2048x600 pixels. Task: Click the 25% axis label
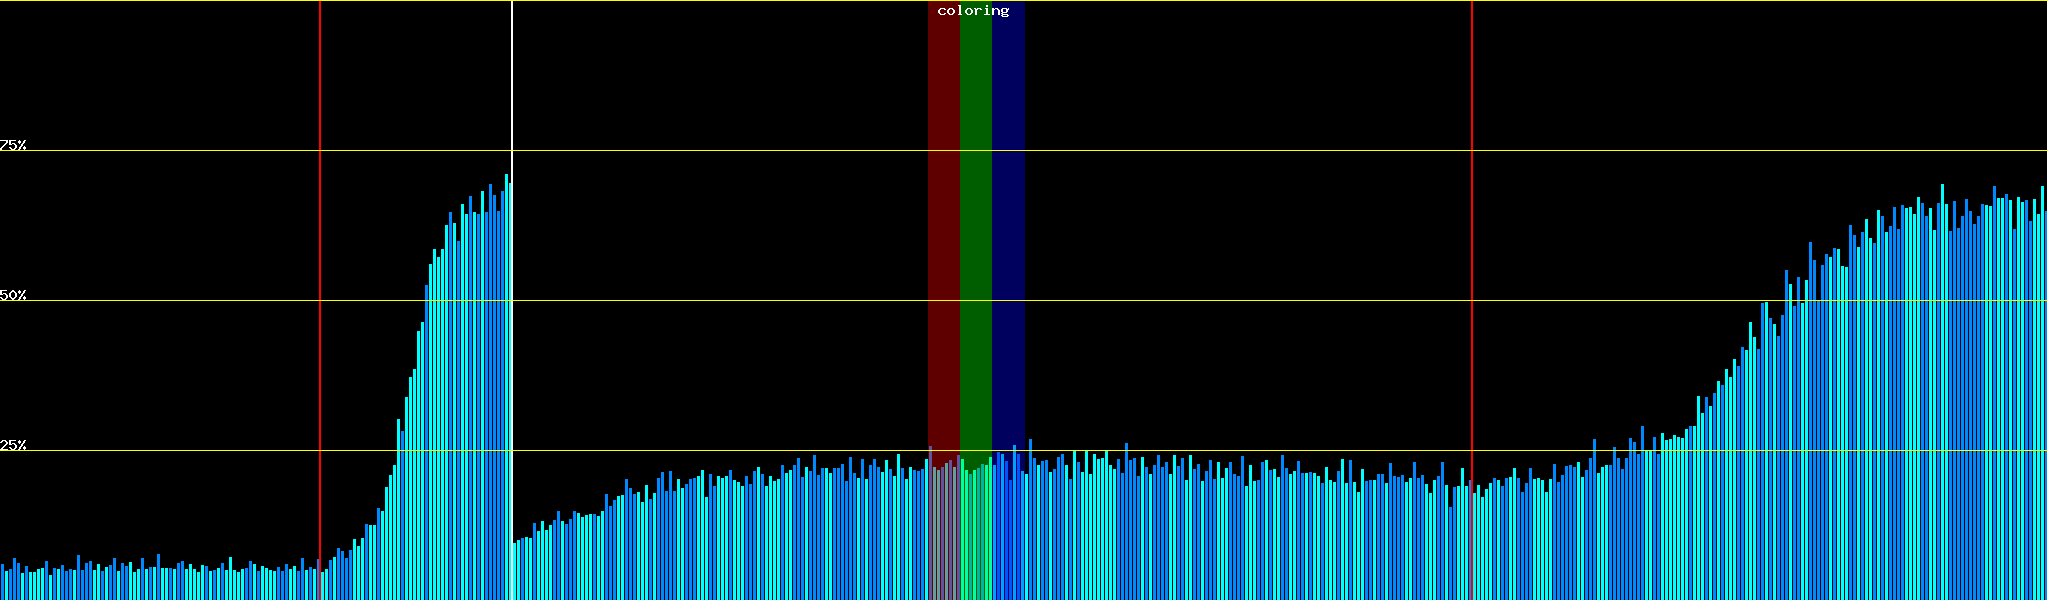[13, 445]
